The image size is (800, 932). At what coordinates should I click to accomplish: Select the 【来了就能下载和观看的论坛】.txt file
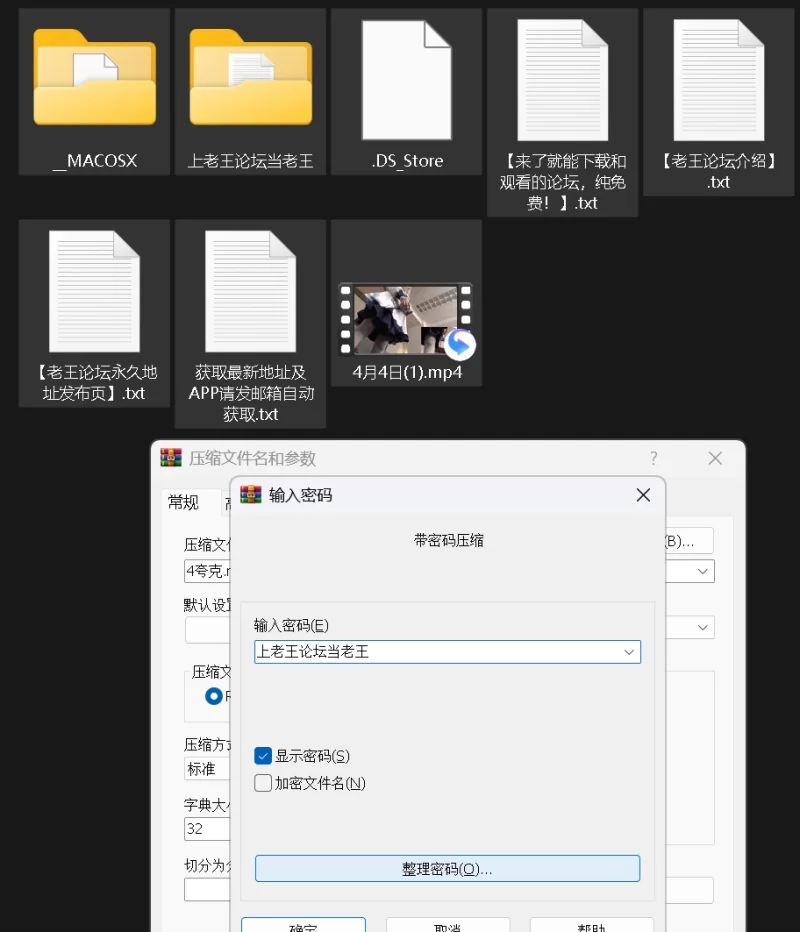pyautogui.click(x=563, y=80)
